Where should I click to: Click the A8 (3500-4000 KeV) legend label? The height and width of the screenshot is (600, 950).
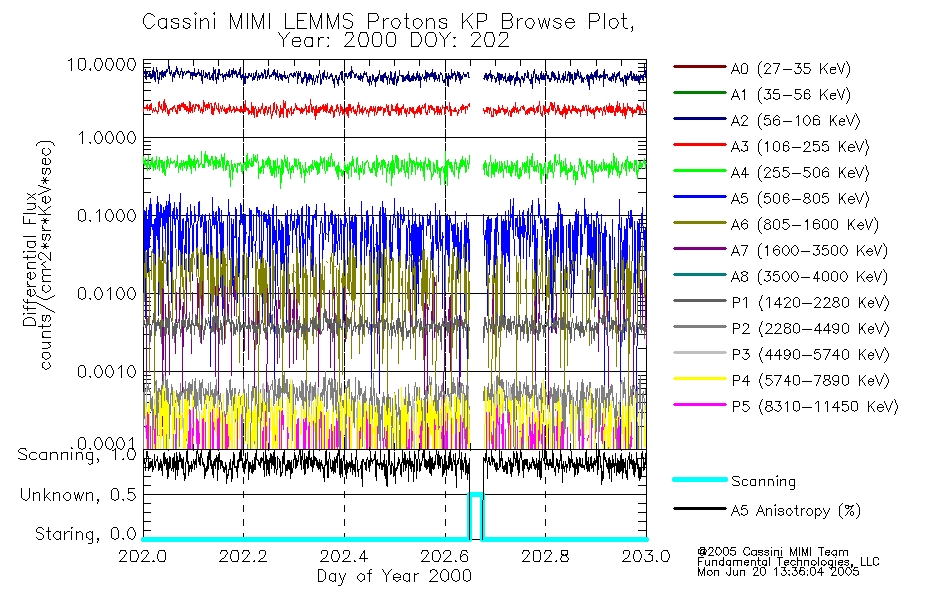[809, 277]
